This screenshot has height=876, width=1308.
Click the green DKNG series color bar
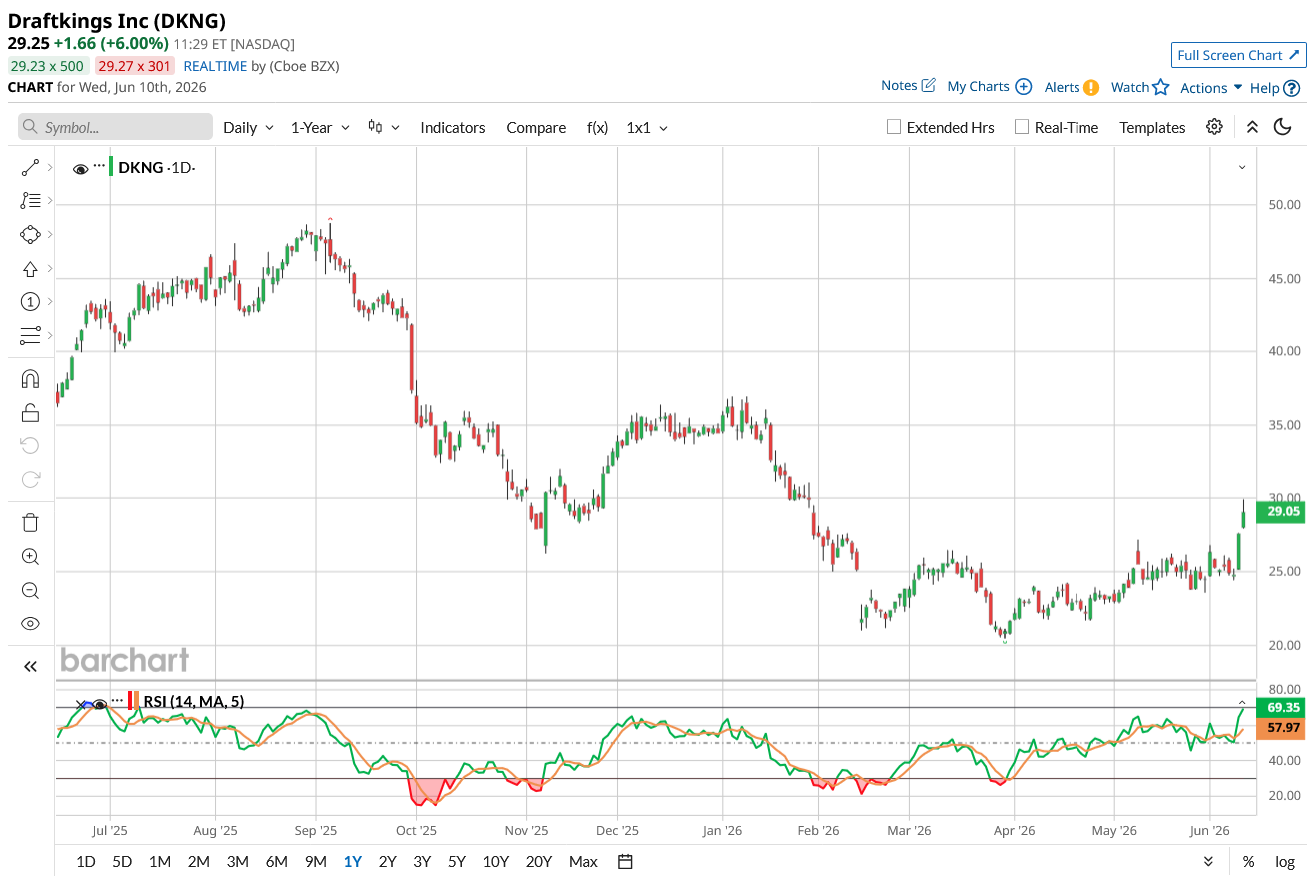pyautogui.click(x=111, y=167)
